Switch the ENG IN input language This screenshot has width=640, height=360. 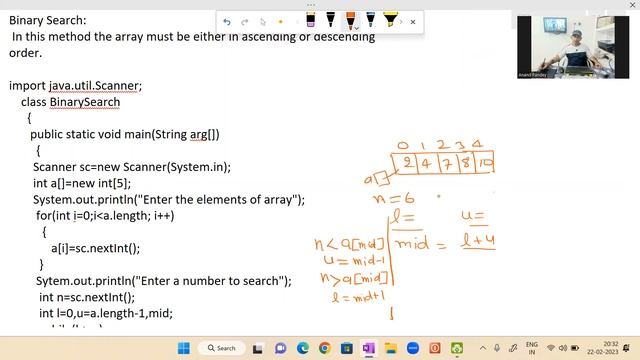pos(531,348)
